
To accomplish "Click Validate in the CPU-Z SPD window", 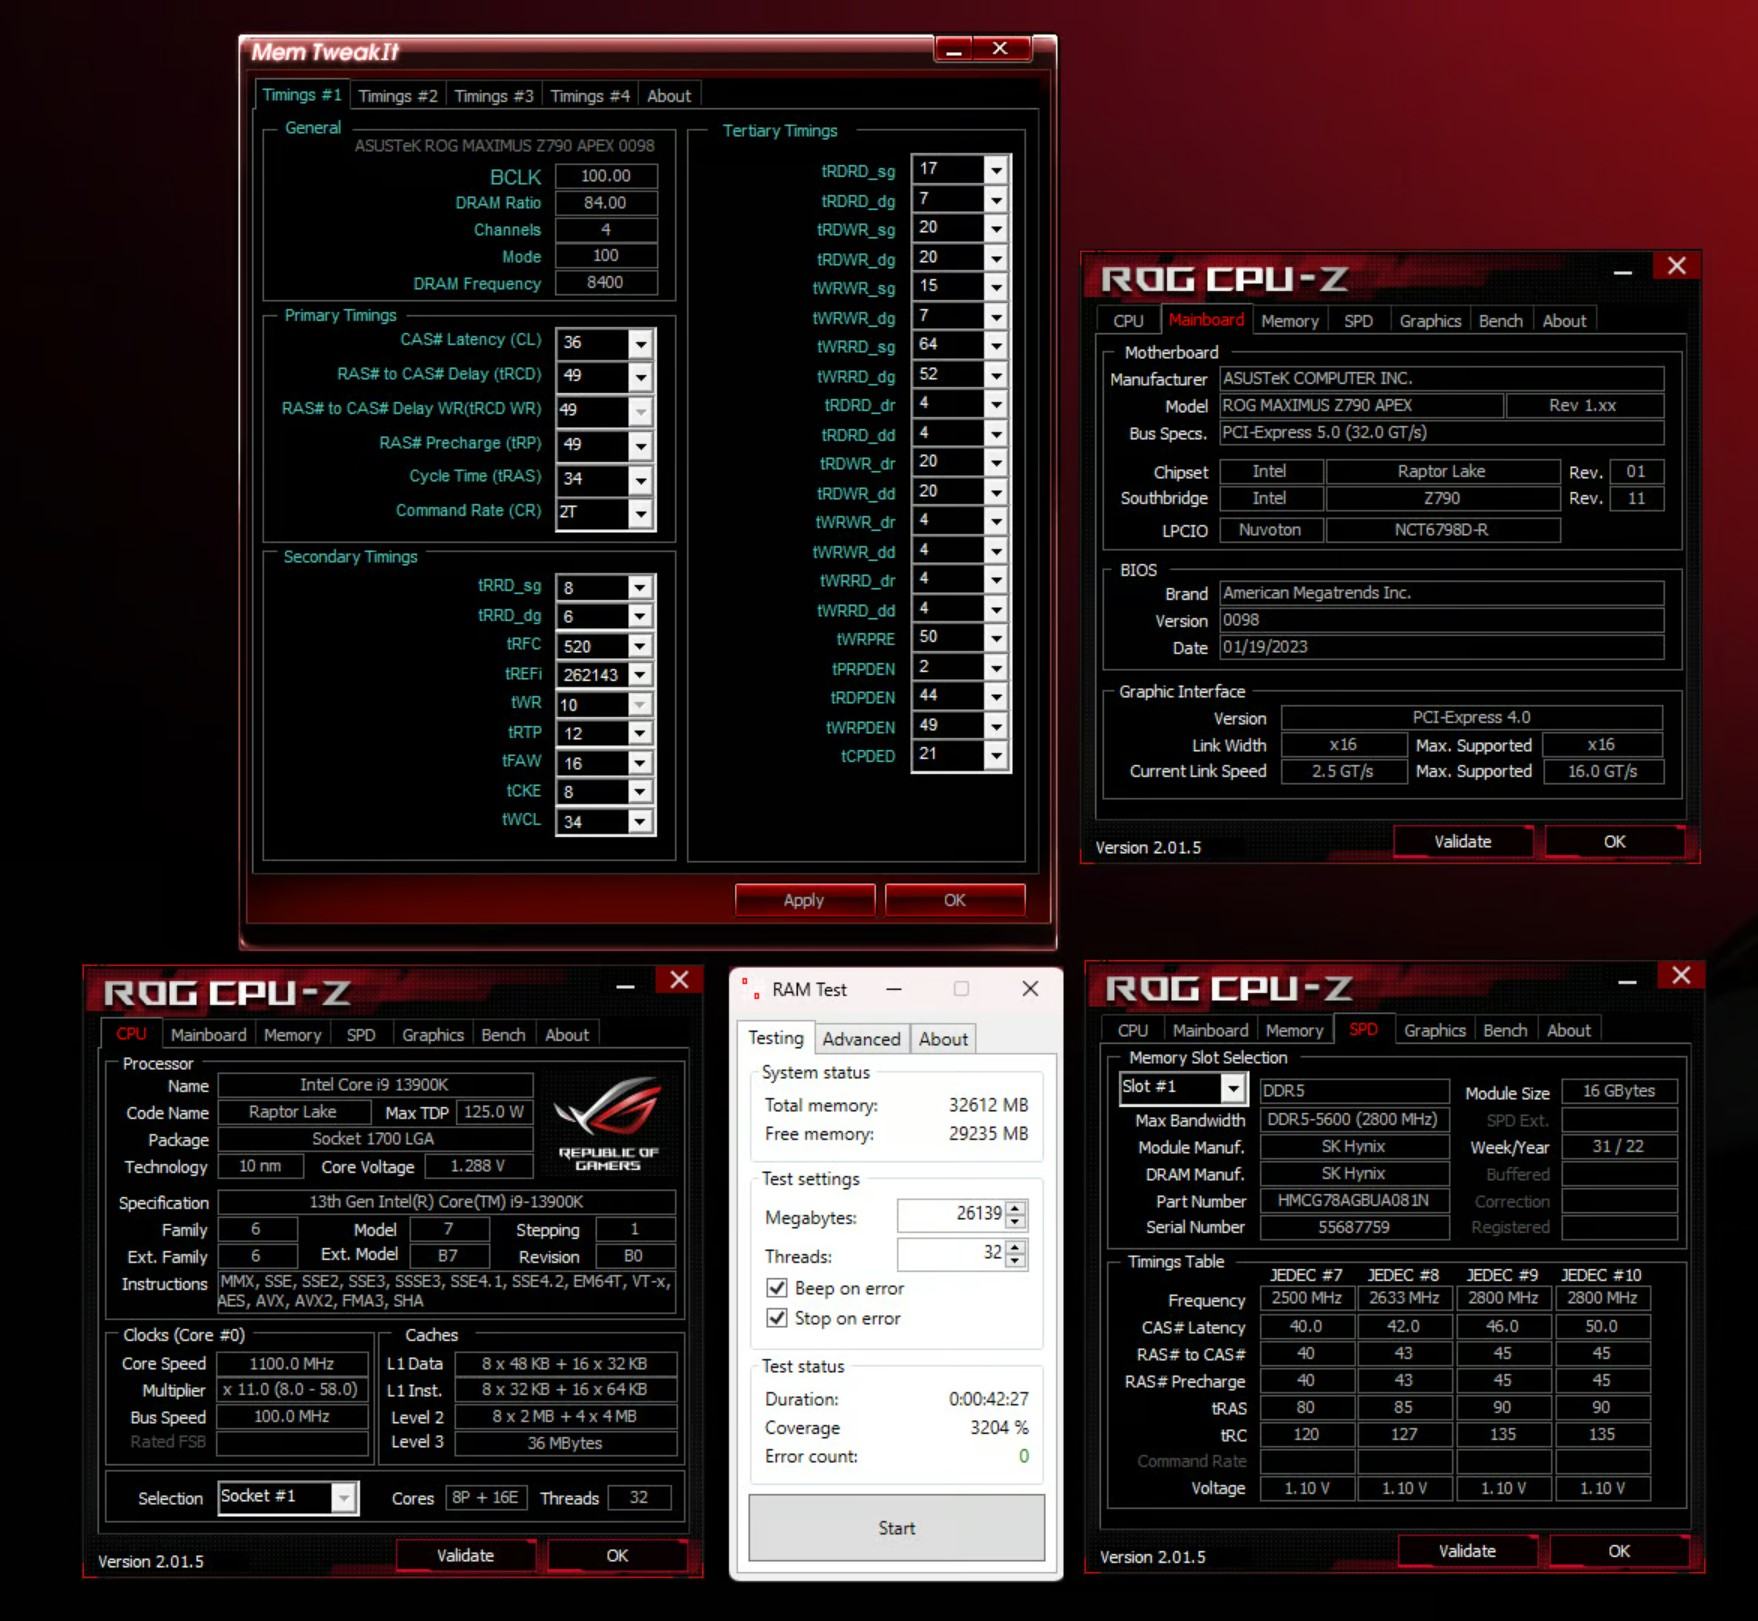I will click(x=1467, y=1551).
